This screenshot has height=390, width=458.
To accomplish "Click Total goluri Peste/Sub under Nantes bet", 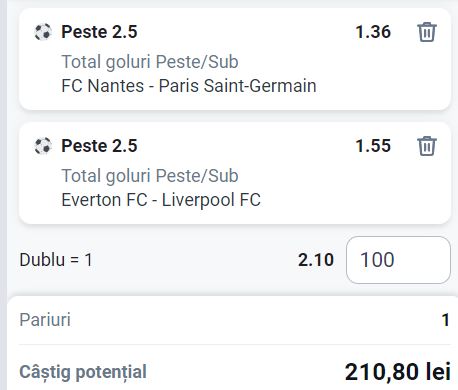I will tap(150, 62).
